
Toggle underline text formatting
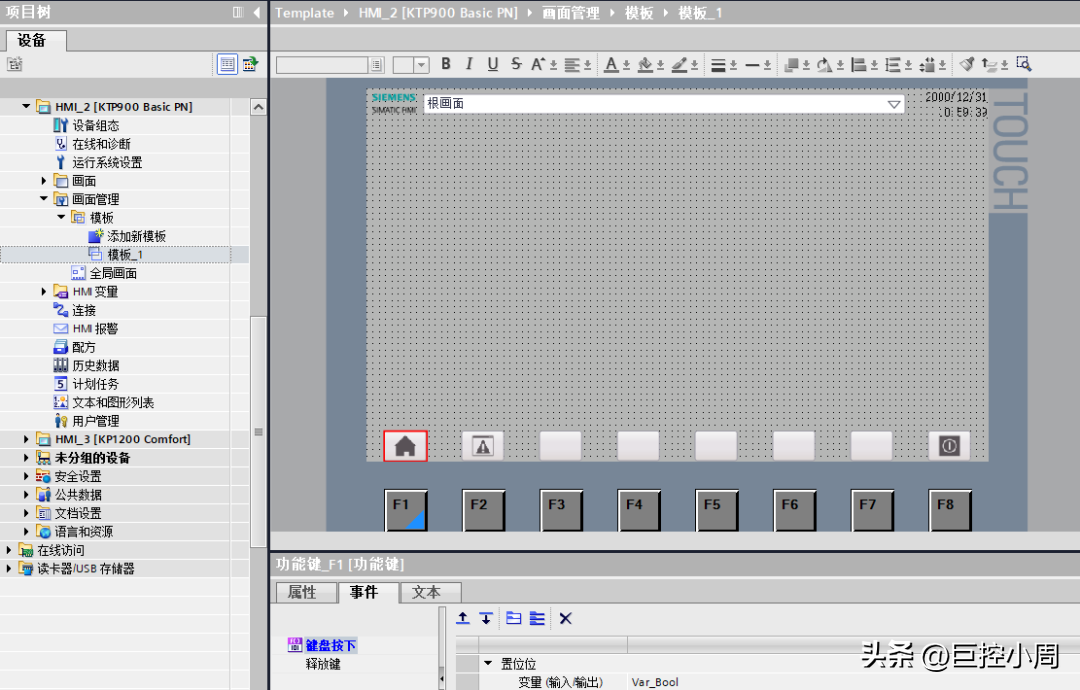click(493, 64)
